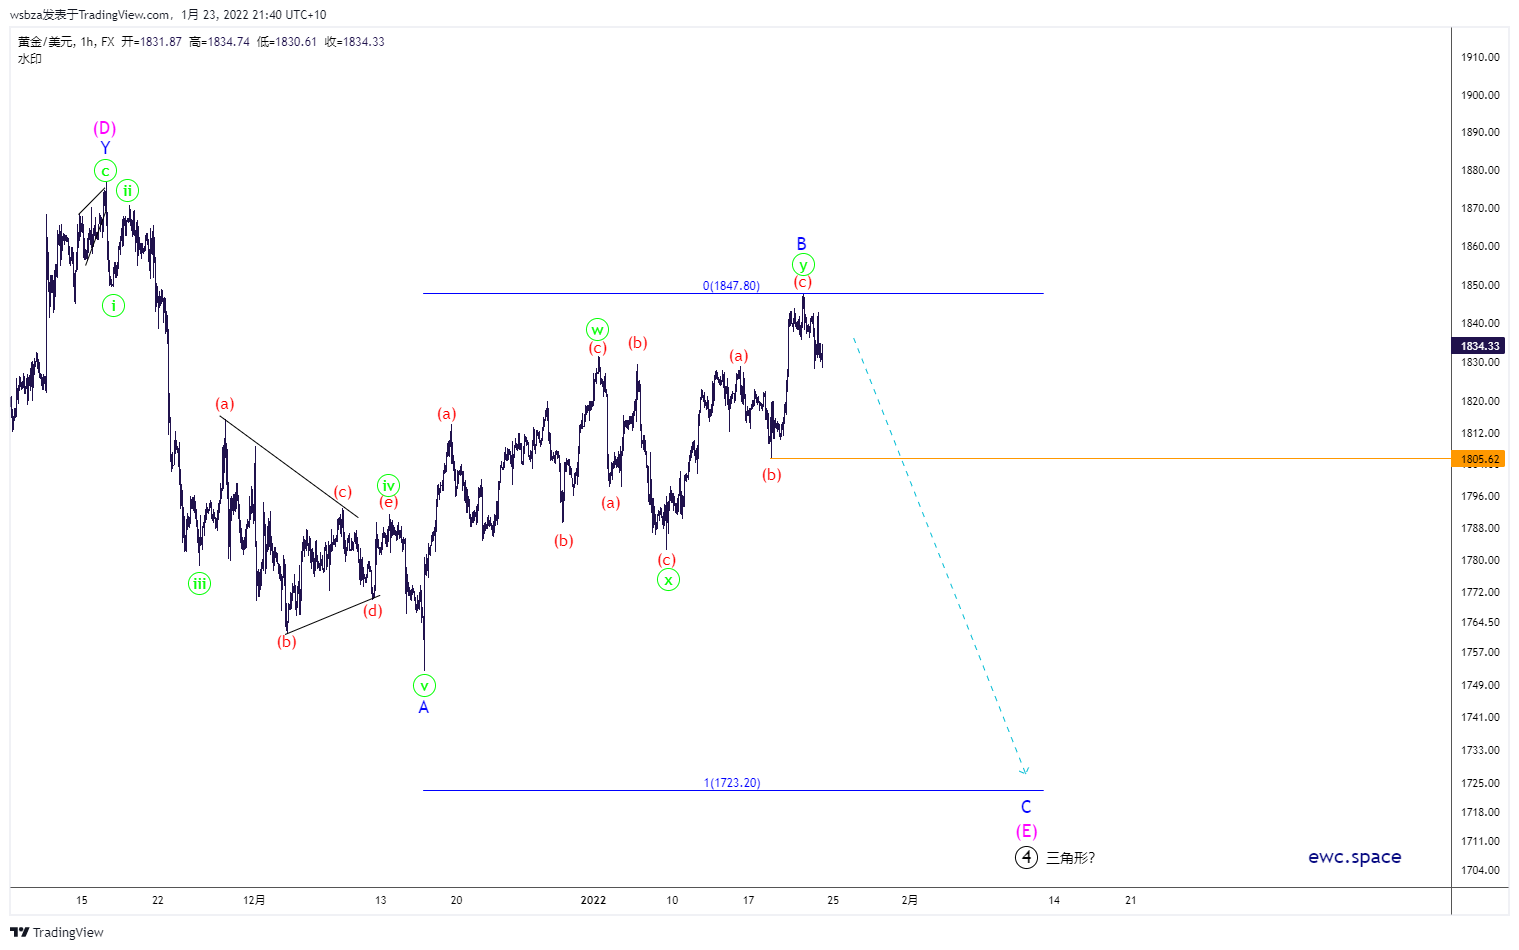
Task: Click the green circled ii wave label
Action: click(x=127, y=191)
